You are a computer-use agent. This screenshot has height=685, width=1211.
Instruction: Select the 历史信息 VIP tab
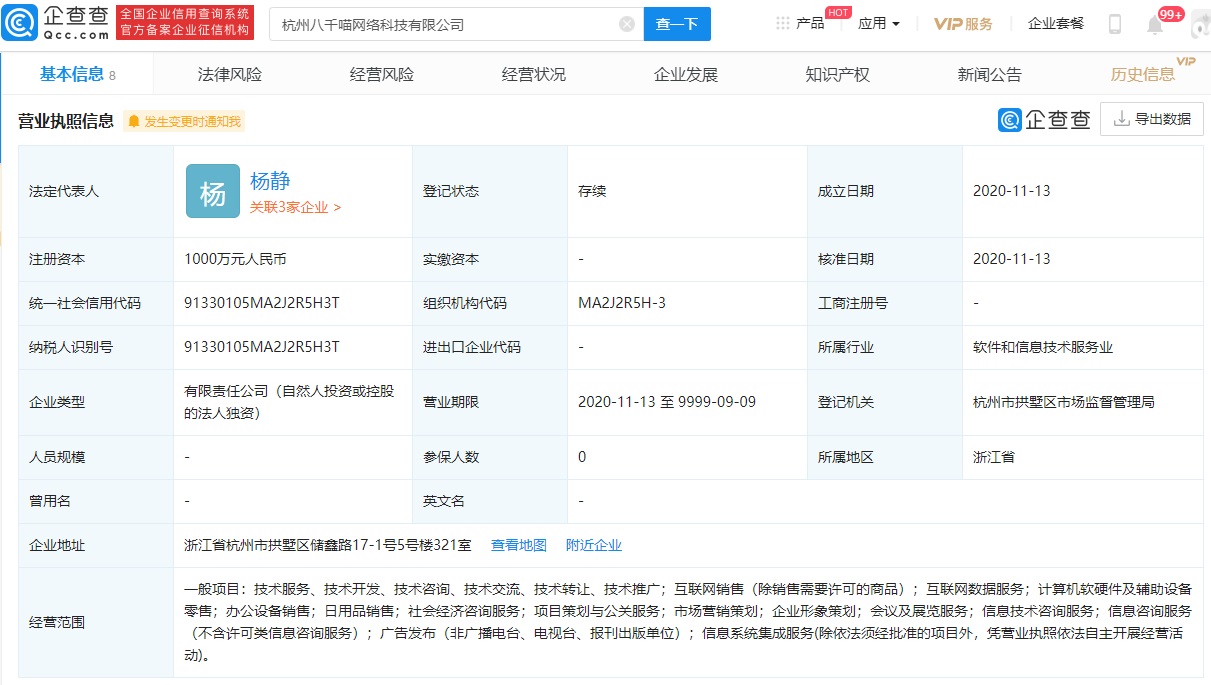tap(1143, 75)
